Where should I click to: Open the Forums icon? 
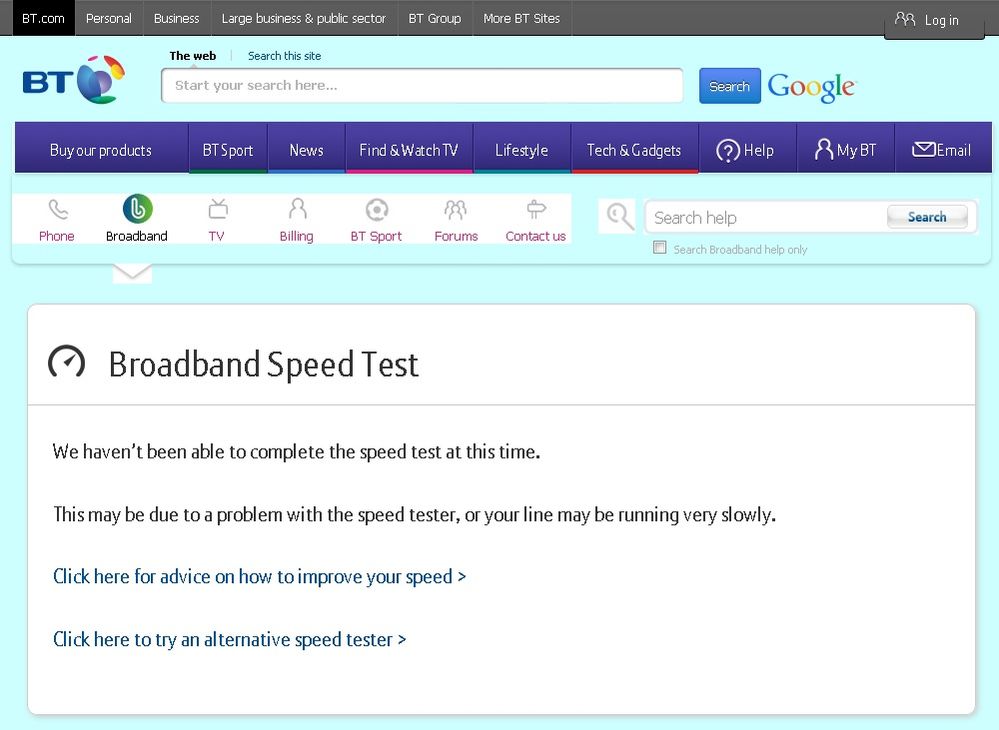point(456,209)
